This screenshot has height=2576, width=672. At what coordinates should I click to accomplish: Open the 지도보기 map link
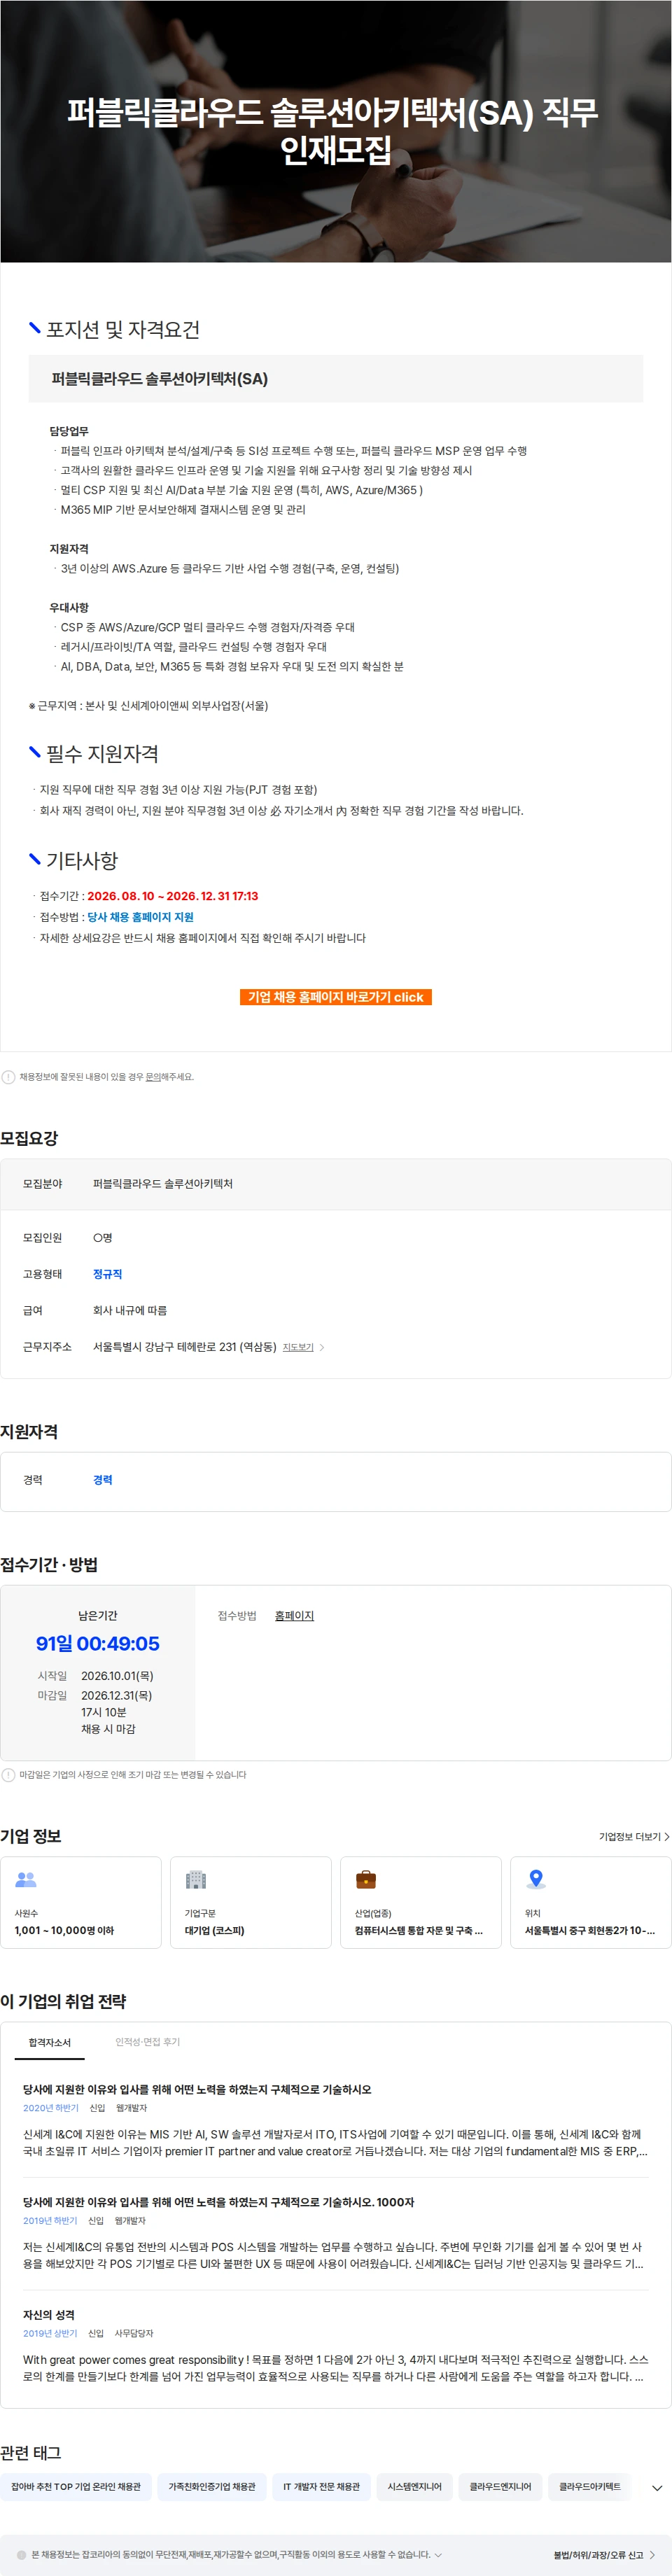(x=298, y=1347)
